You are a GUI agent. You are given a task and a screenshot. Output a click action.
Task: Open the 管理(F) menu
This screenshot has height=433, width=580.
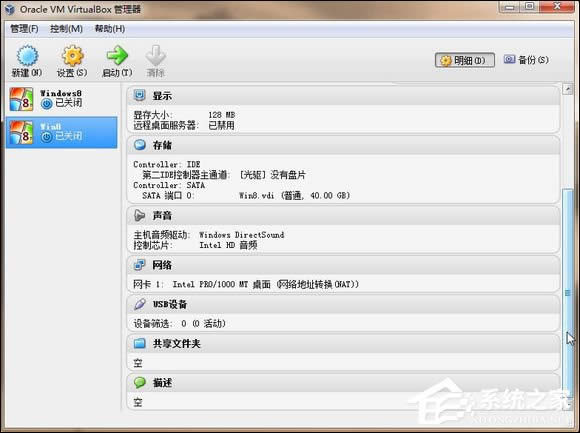[24, 28]
